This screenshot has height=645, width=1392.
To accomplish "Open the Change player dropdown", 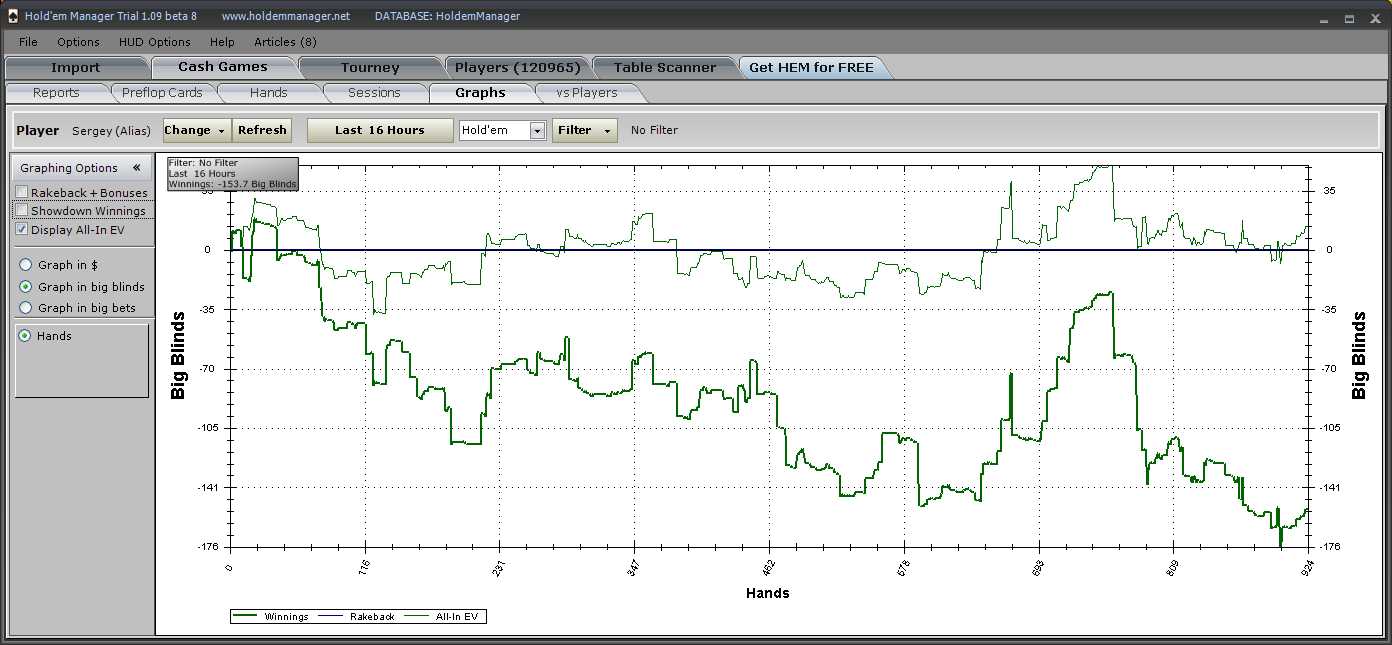I will pos(196,130).
